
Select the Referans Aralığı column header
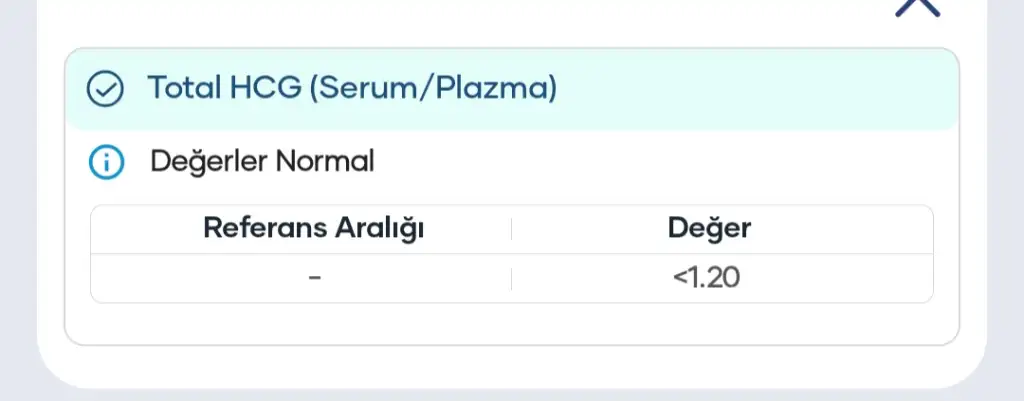tap(314, 228)
